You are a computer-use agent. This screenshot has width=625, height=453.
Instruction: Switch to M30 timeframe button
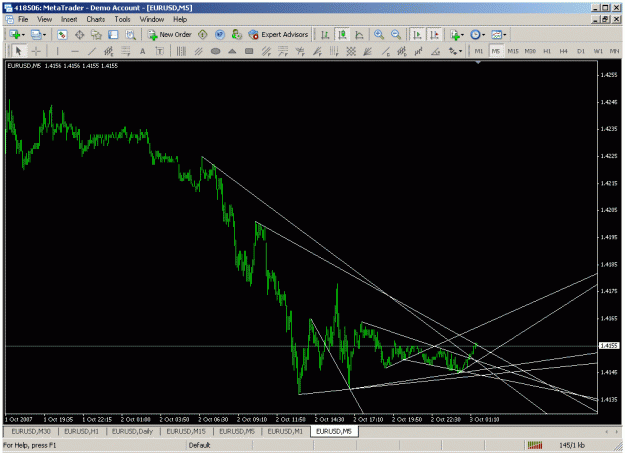[x=530, y=51]
